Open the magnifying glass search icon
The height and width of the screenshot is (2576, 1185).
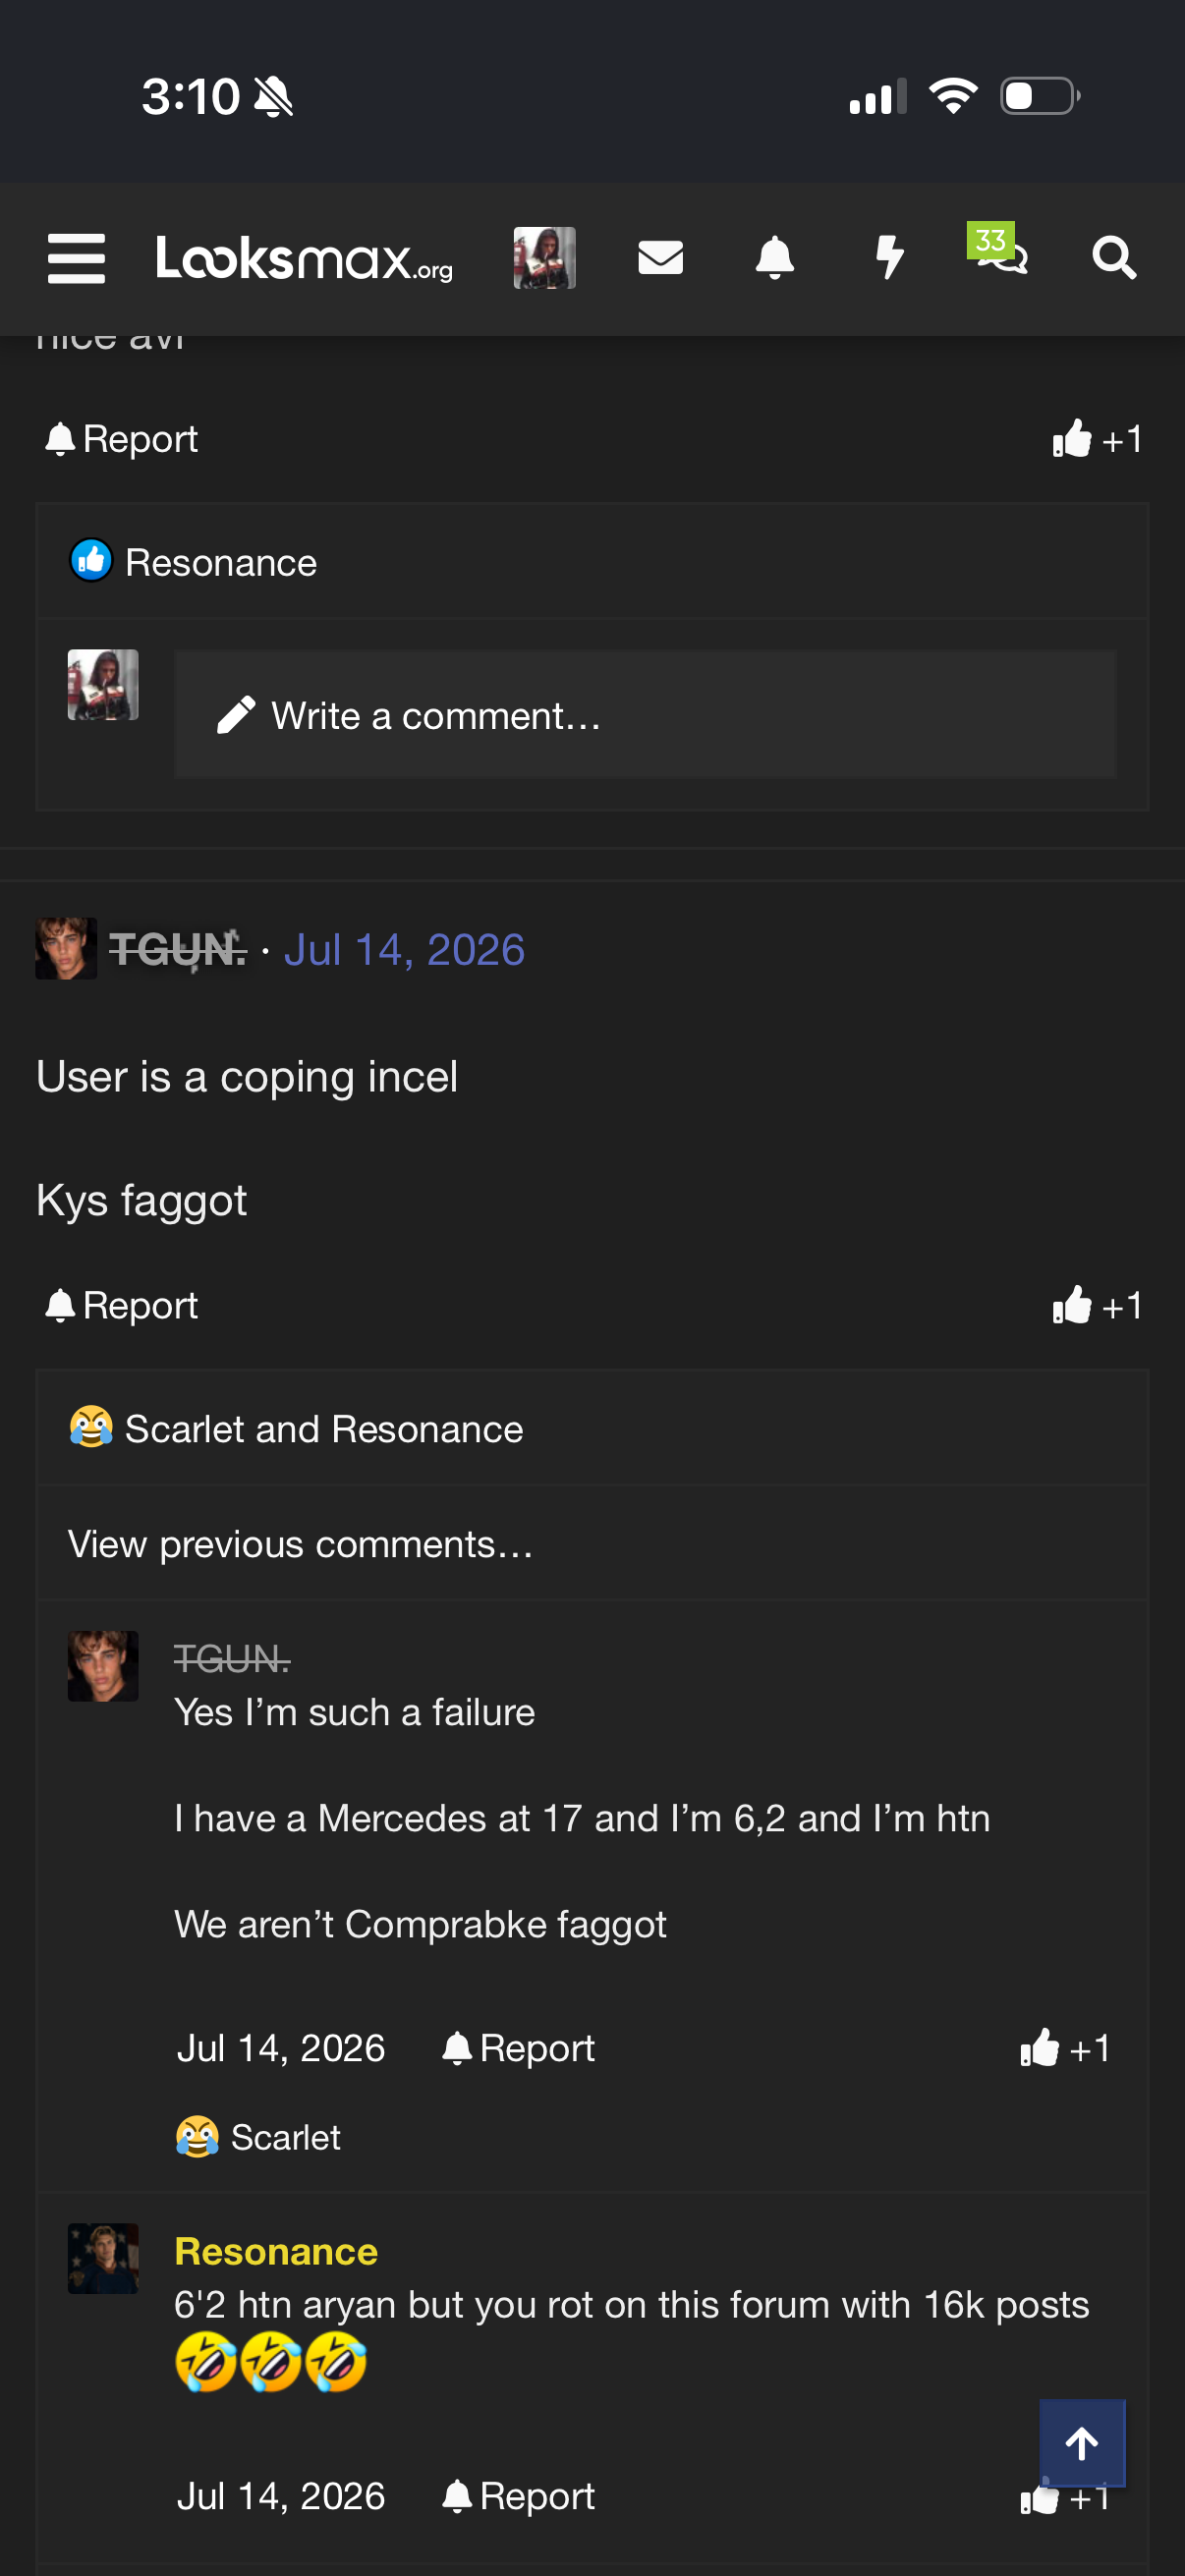[x=1114, y=258]
